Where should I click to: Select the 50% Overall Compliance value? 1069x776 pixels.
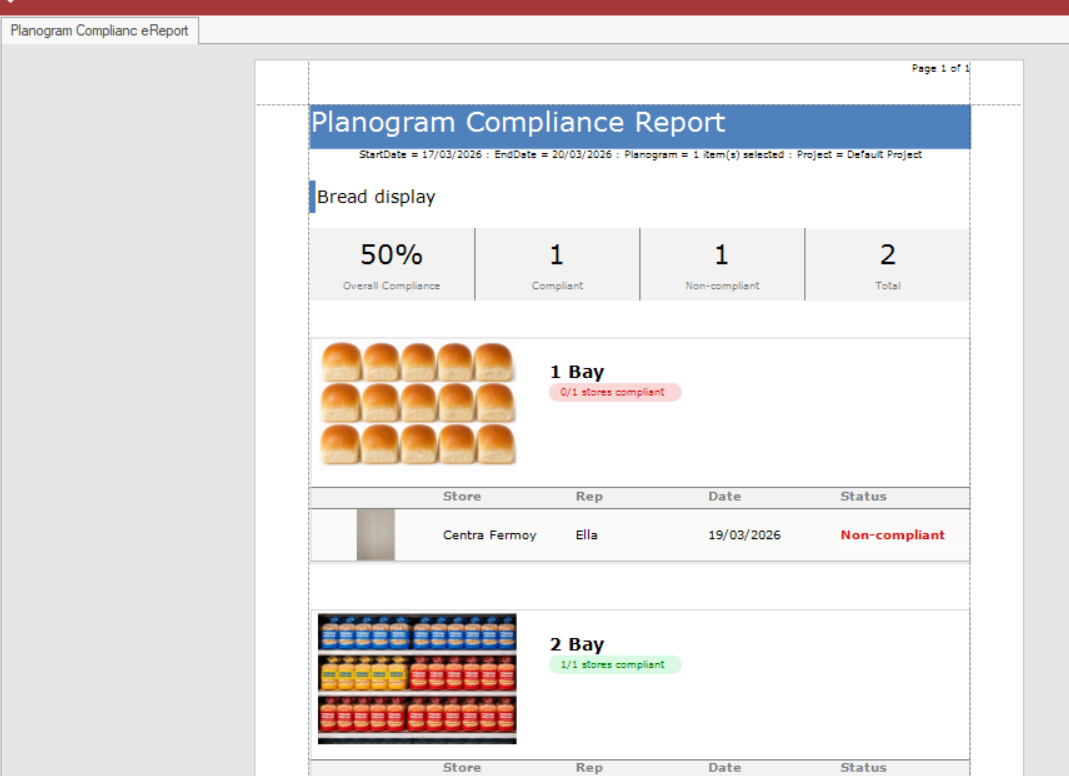coord(391,254)
